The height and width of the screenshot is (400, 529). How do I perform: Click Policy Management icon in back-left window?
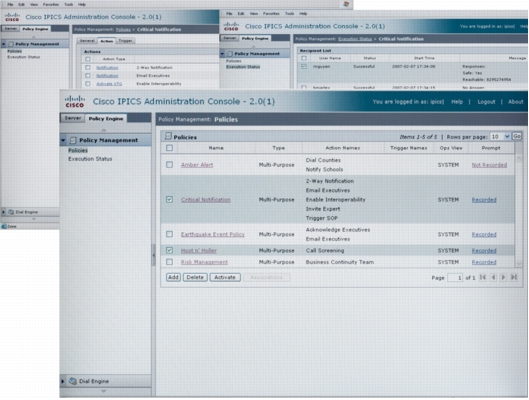[11, 44]
